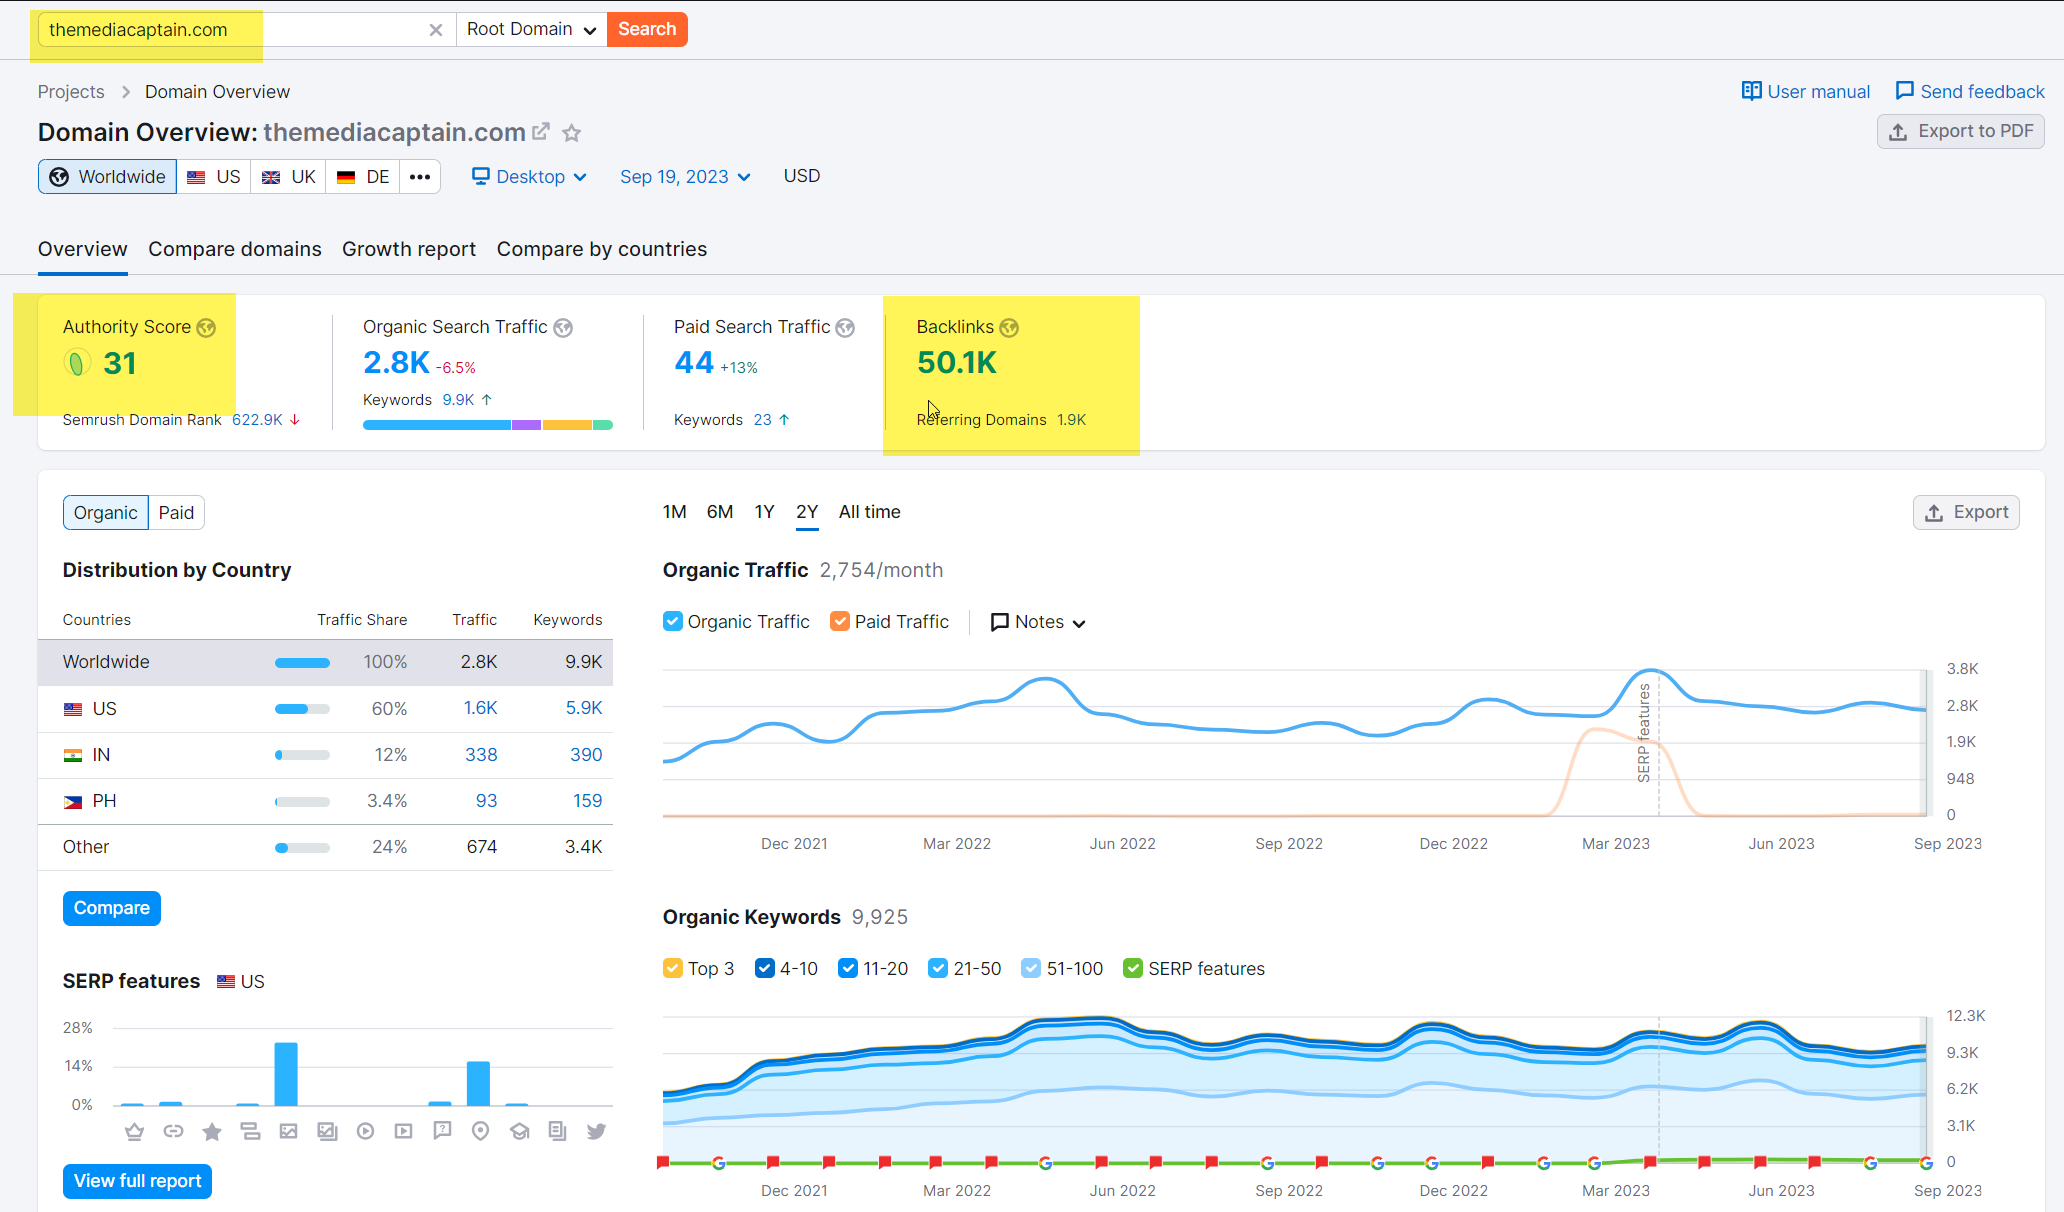This screenshot has width=2064, height=1212.
Task: Select the single Image SERP icon
Action: (x=289, y=1131)
